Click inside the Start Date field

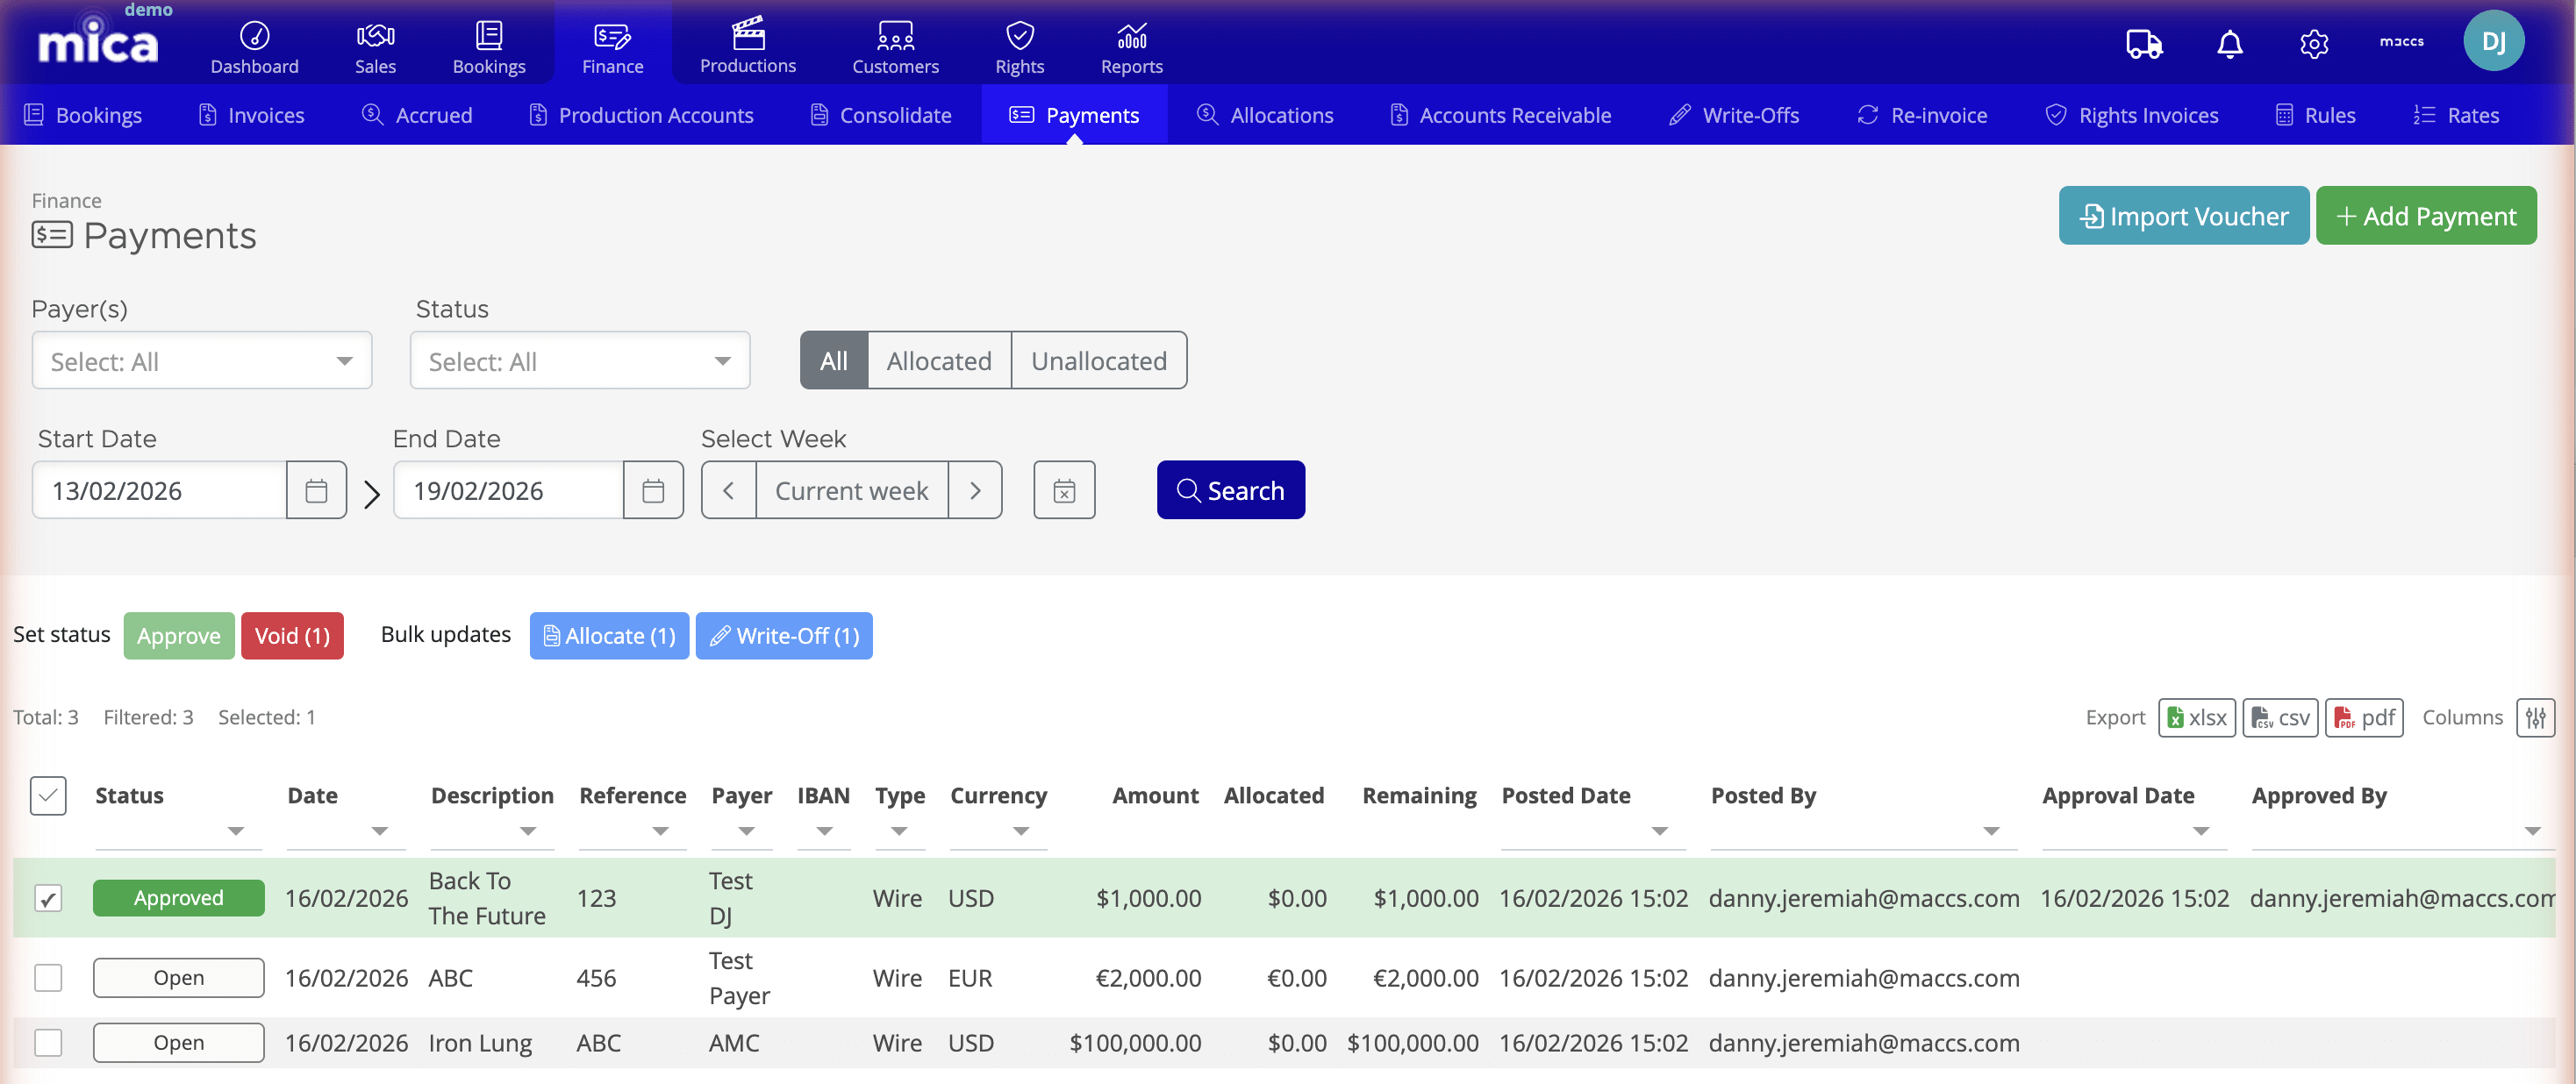[x=157, y=490]
